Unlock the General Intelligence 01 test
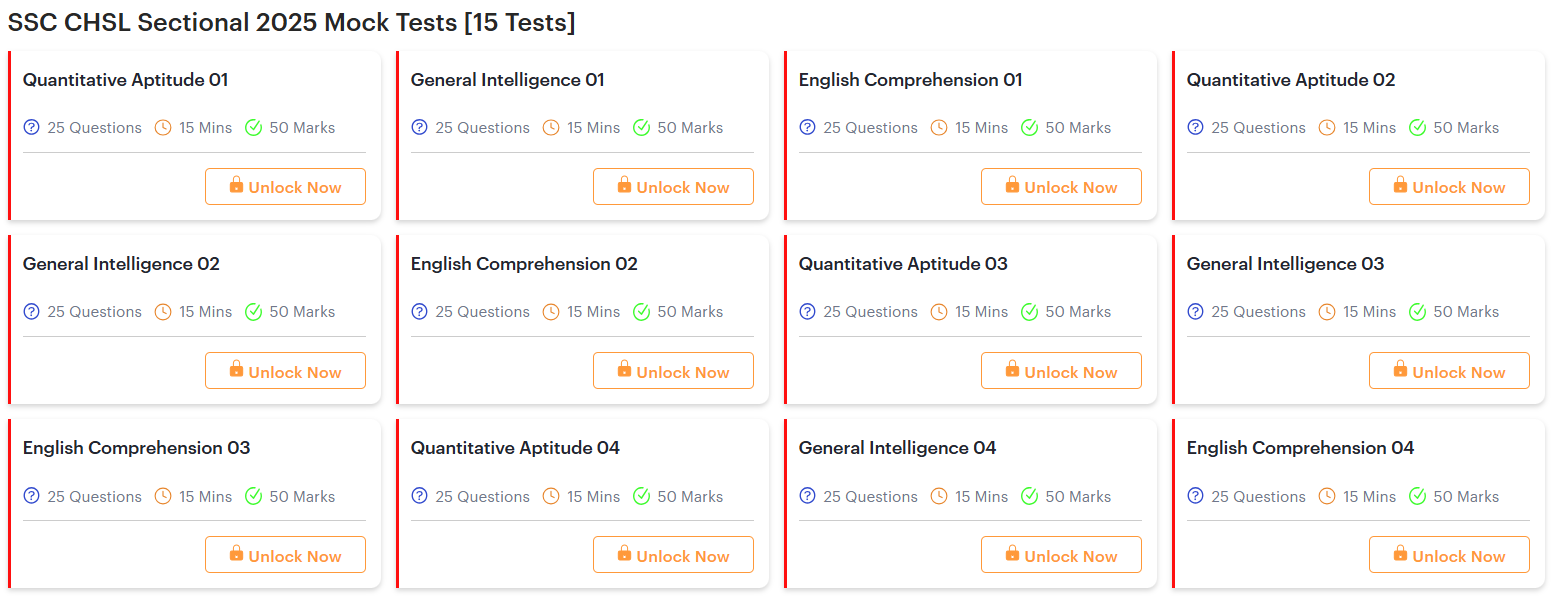This screenshot has width=1552, height=600. pos(673,186)
